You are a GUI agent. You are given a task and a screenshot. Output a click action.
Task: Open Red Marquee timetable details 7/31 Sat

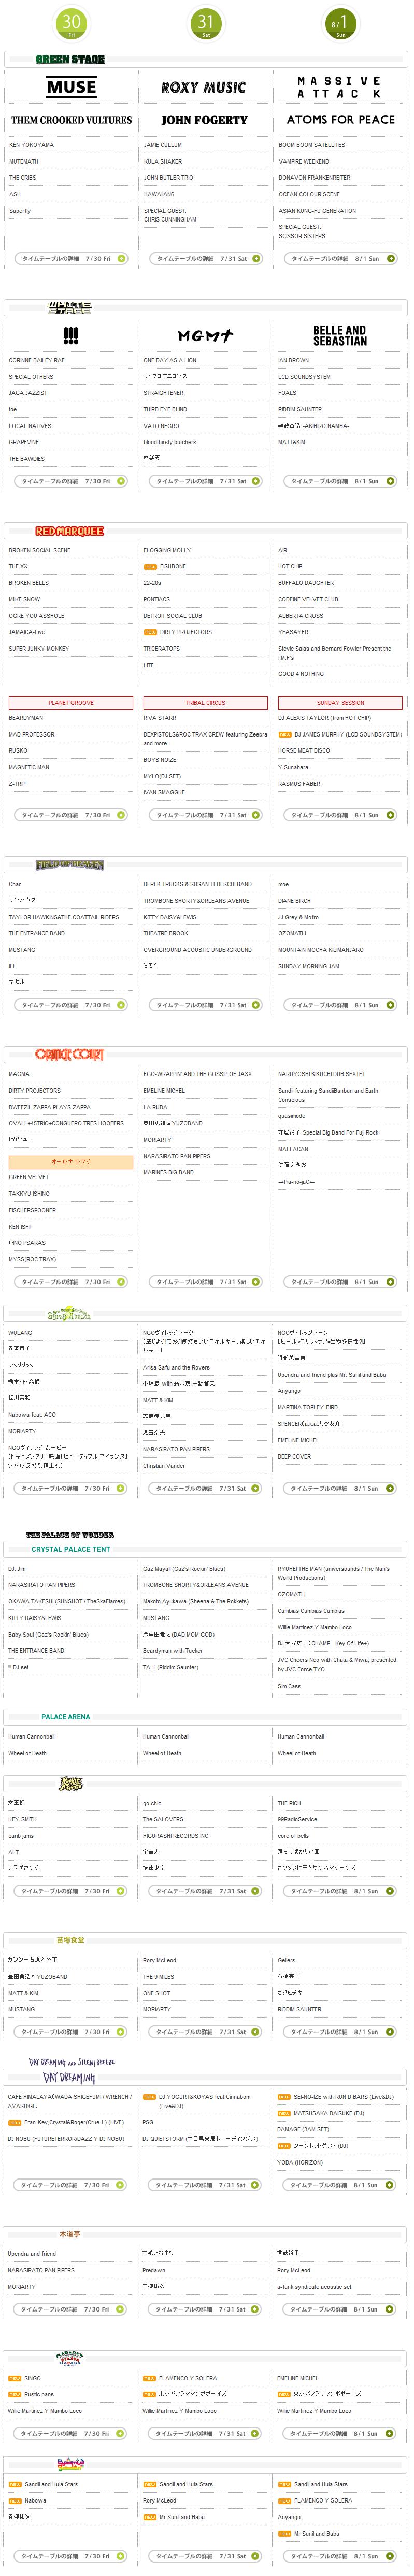206,814
